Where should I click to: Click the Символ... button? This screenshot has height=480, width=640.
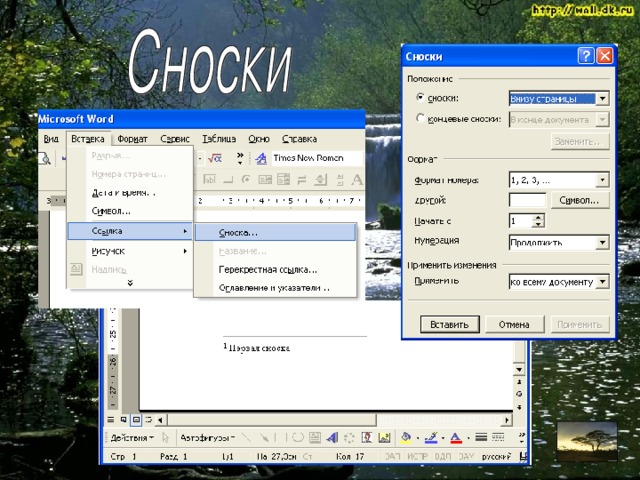580,200
